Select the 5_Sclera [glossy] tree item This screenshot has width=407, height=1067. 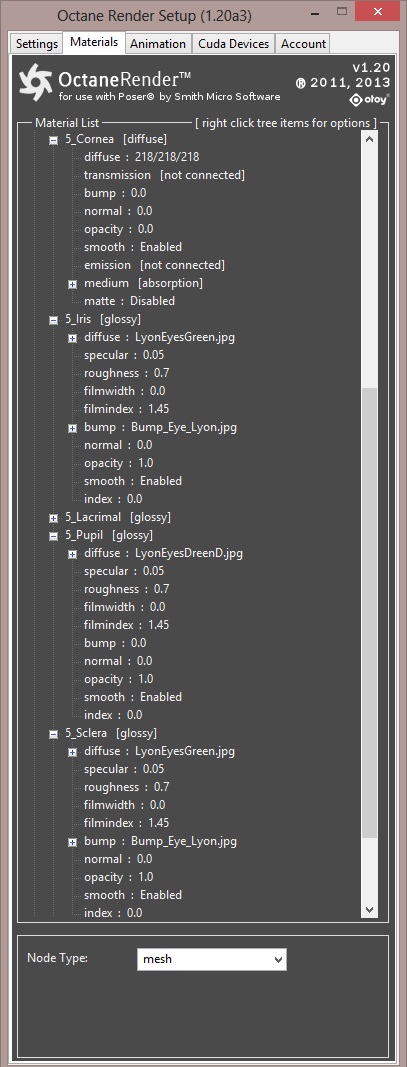point(112,733)
